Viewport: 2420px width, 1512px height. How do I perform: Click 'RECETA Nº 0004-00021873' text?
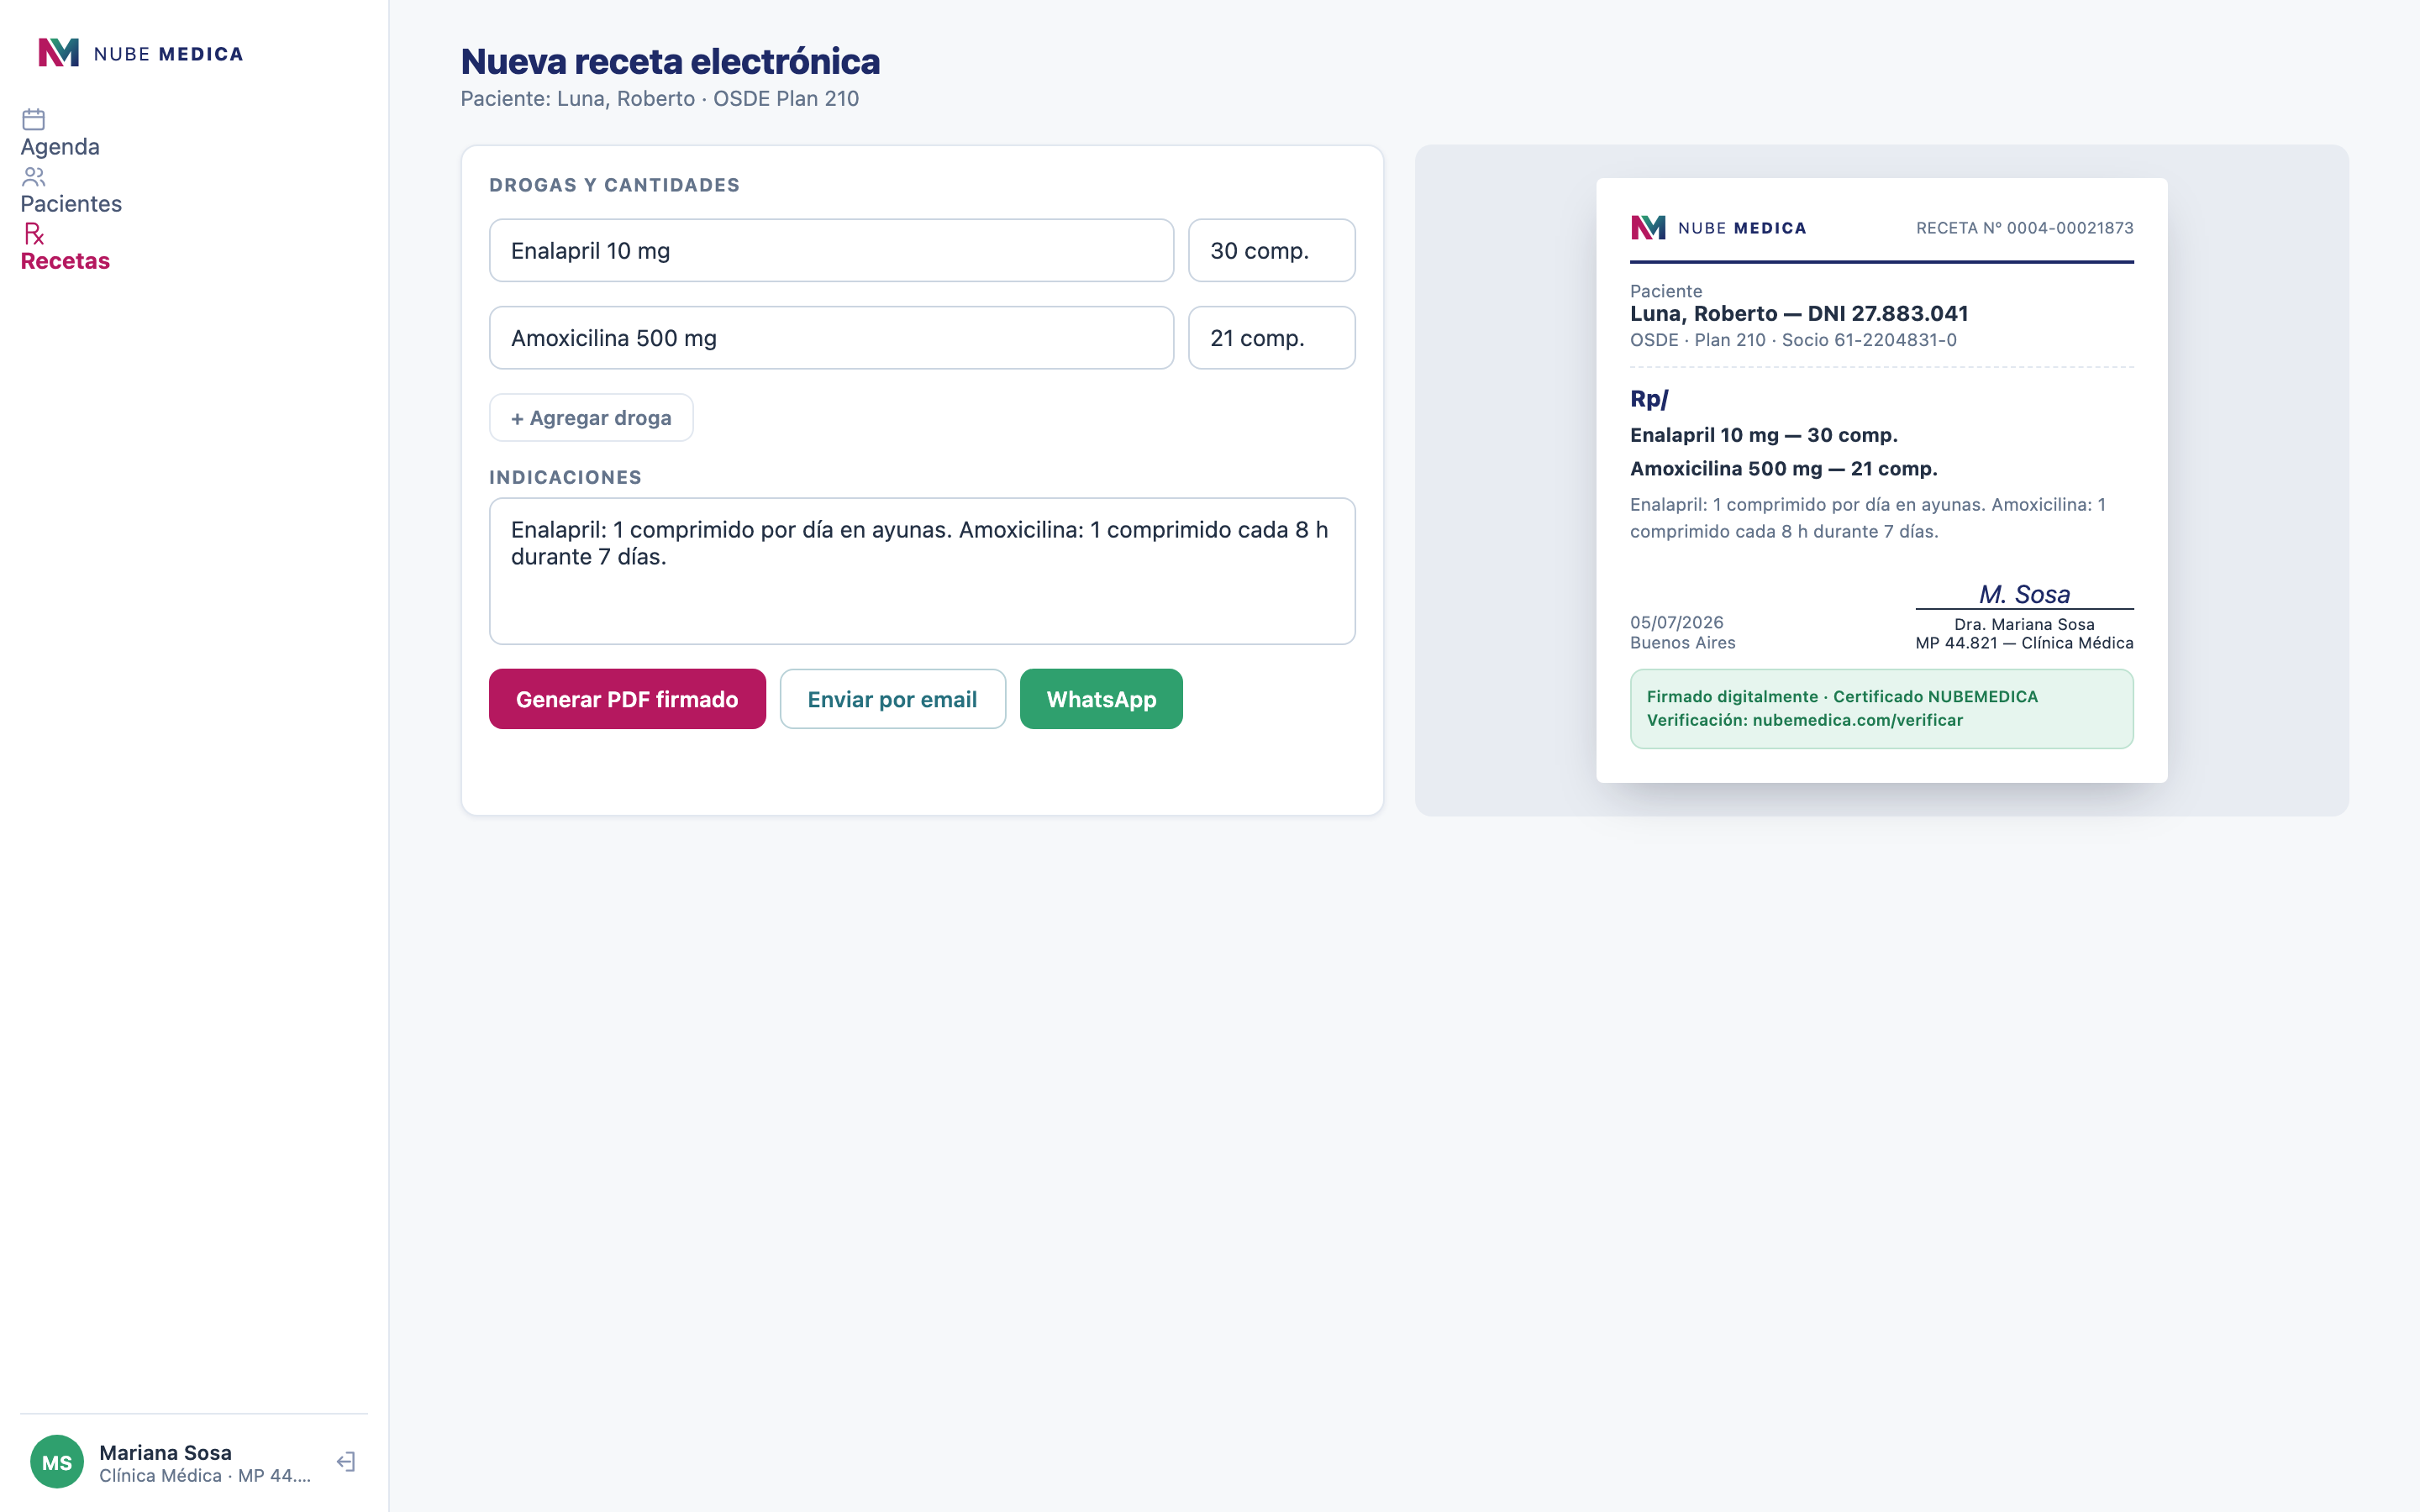pyautogui.click(x=2024, y=228)
